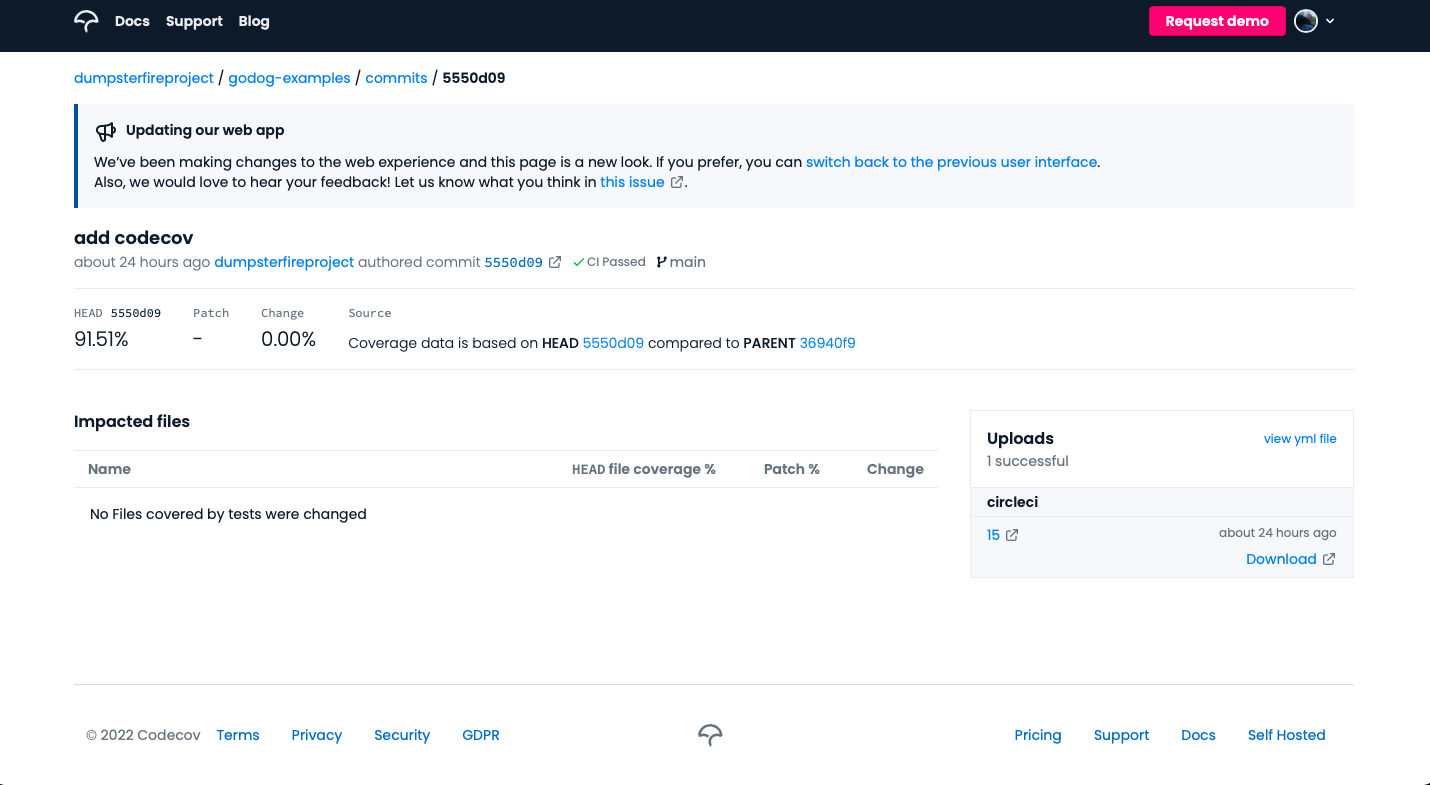The image size is (1430, 785).
Task: Click the Change column header in table
Action: click(x=895, y=469)
